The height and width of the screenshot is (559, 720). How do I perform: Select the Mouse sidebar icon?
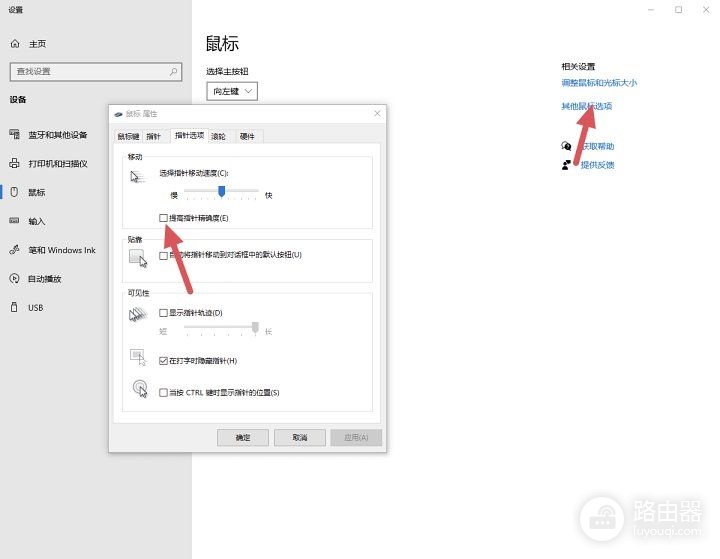[14, 192]
